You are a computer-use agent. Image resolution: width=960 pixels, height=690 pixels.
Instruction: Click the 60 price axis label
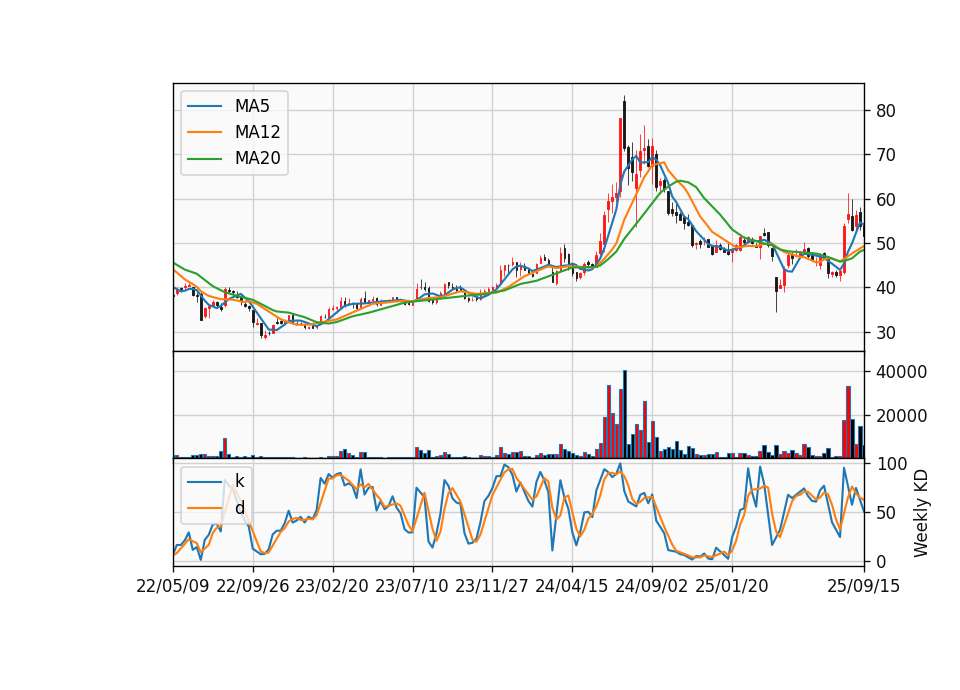click(x=886, y=200)
